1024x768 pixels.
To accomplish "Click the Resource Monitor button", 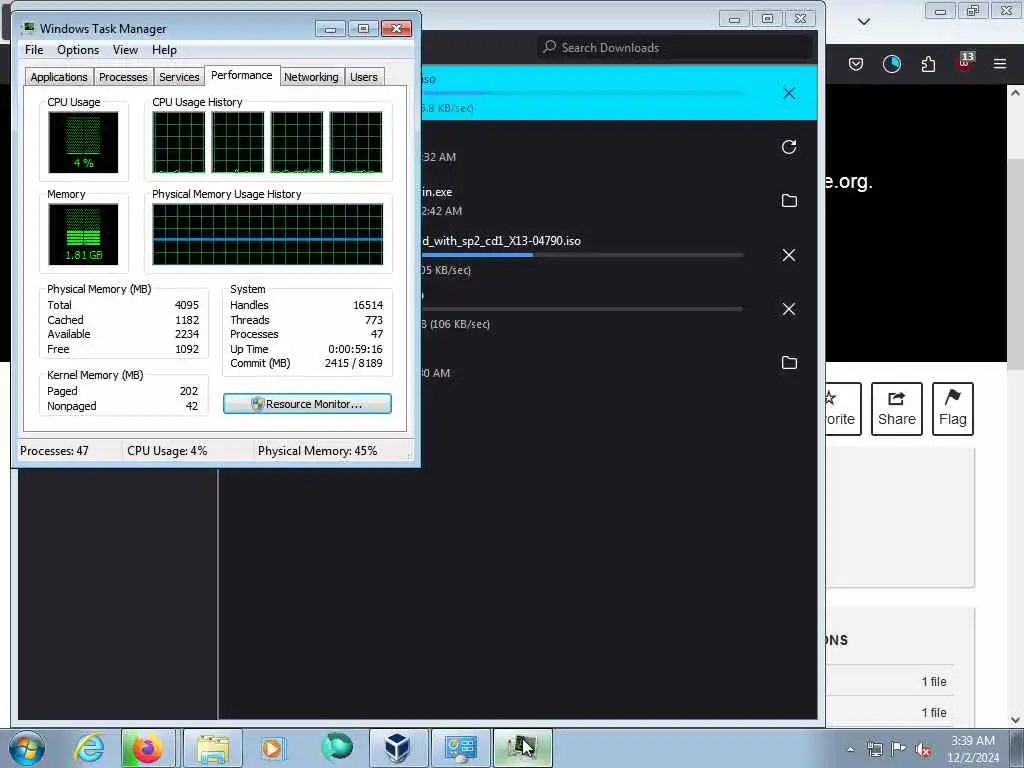I will point(308,404).
